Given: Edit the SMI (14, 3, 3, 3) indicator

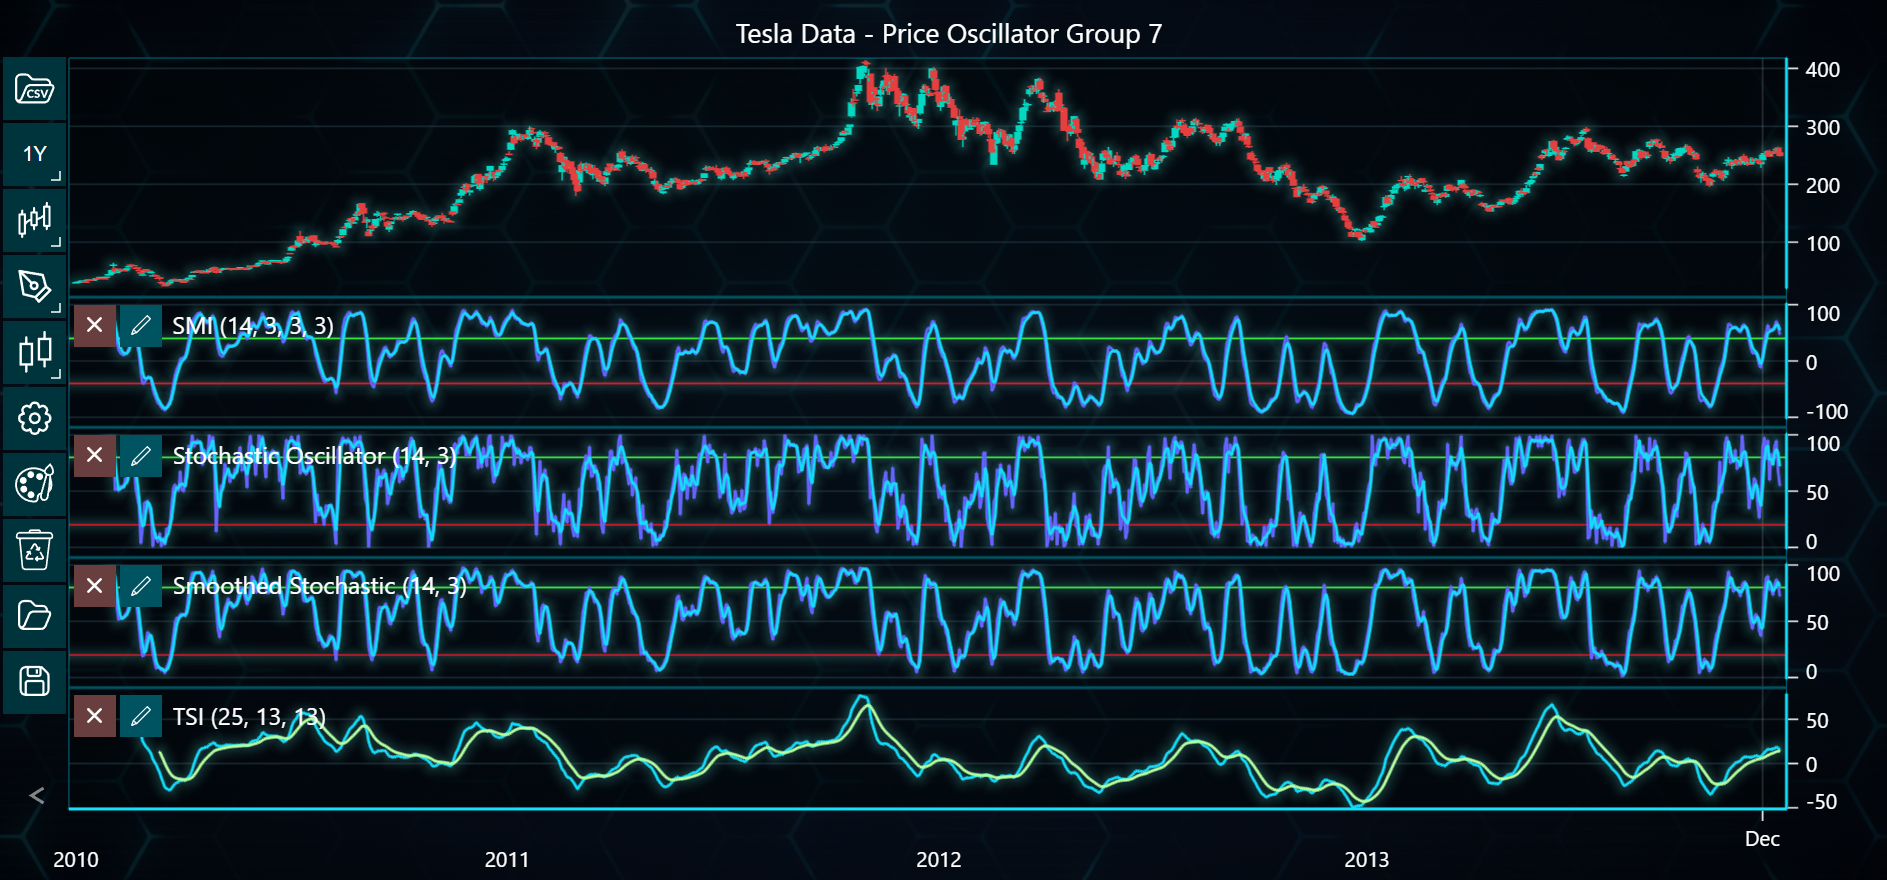Looking at the screenshot, I should [141, 325].
